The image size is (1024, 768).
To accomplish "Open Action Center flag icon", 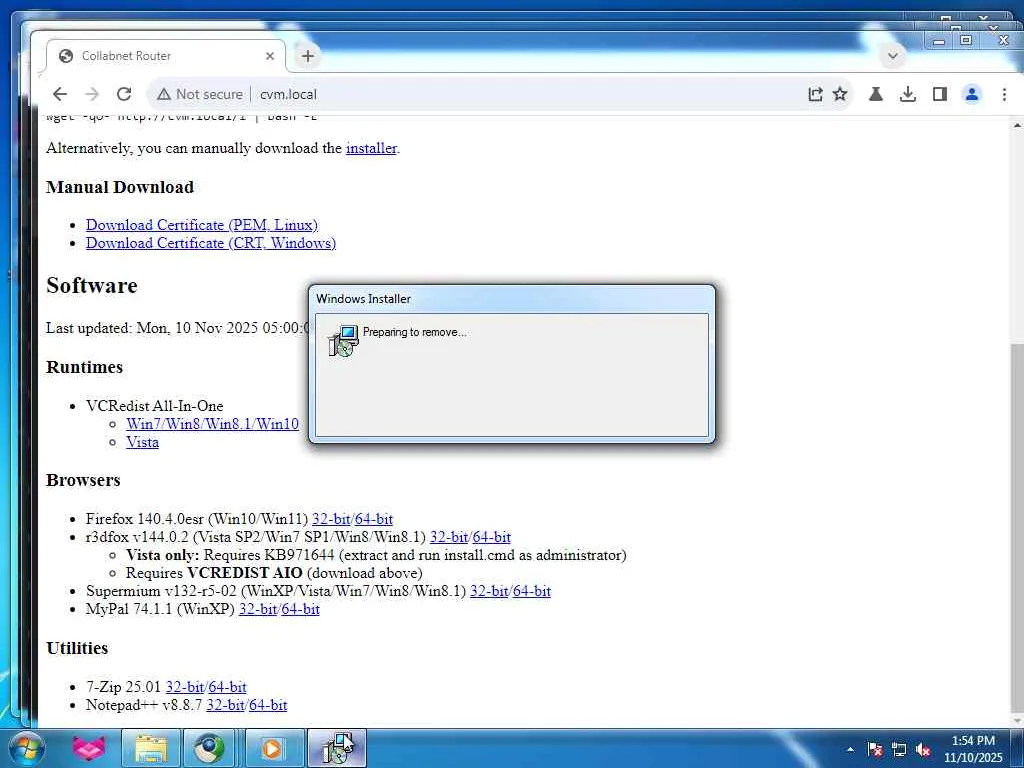I will (x=874, y=749).
